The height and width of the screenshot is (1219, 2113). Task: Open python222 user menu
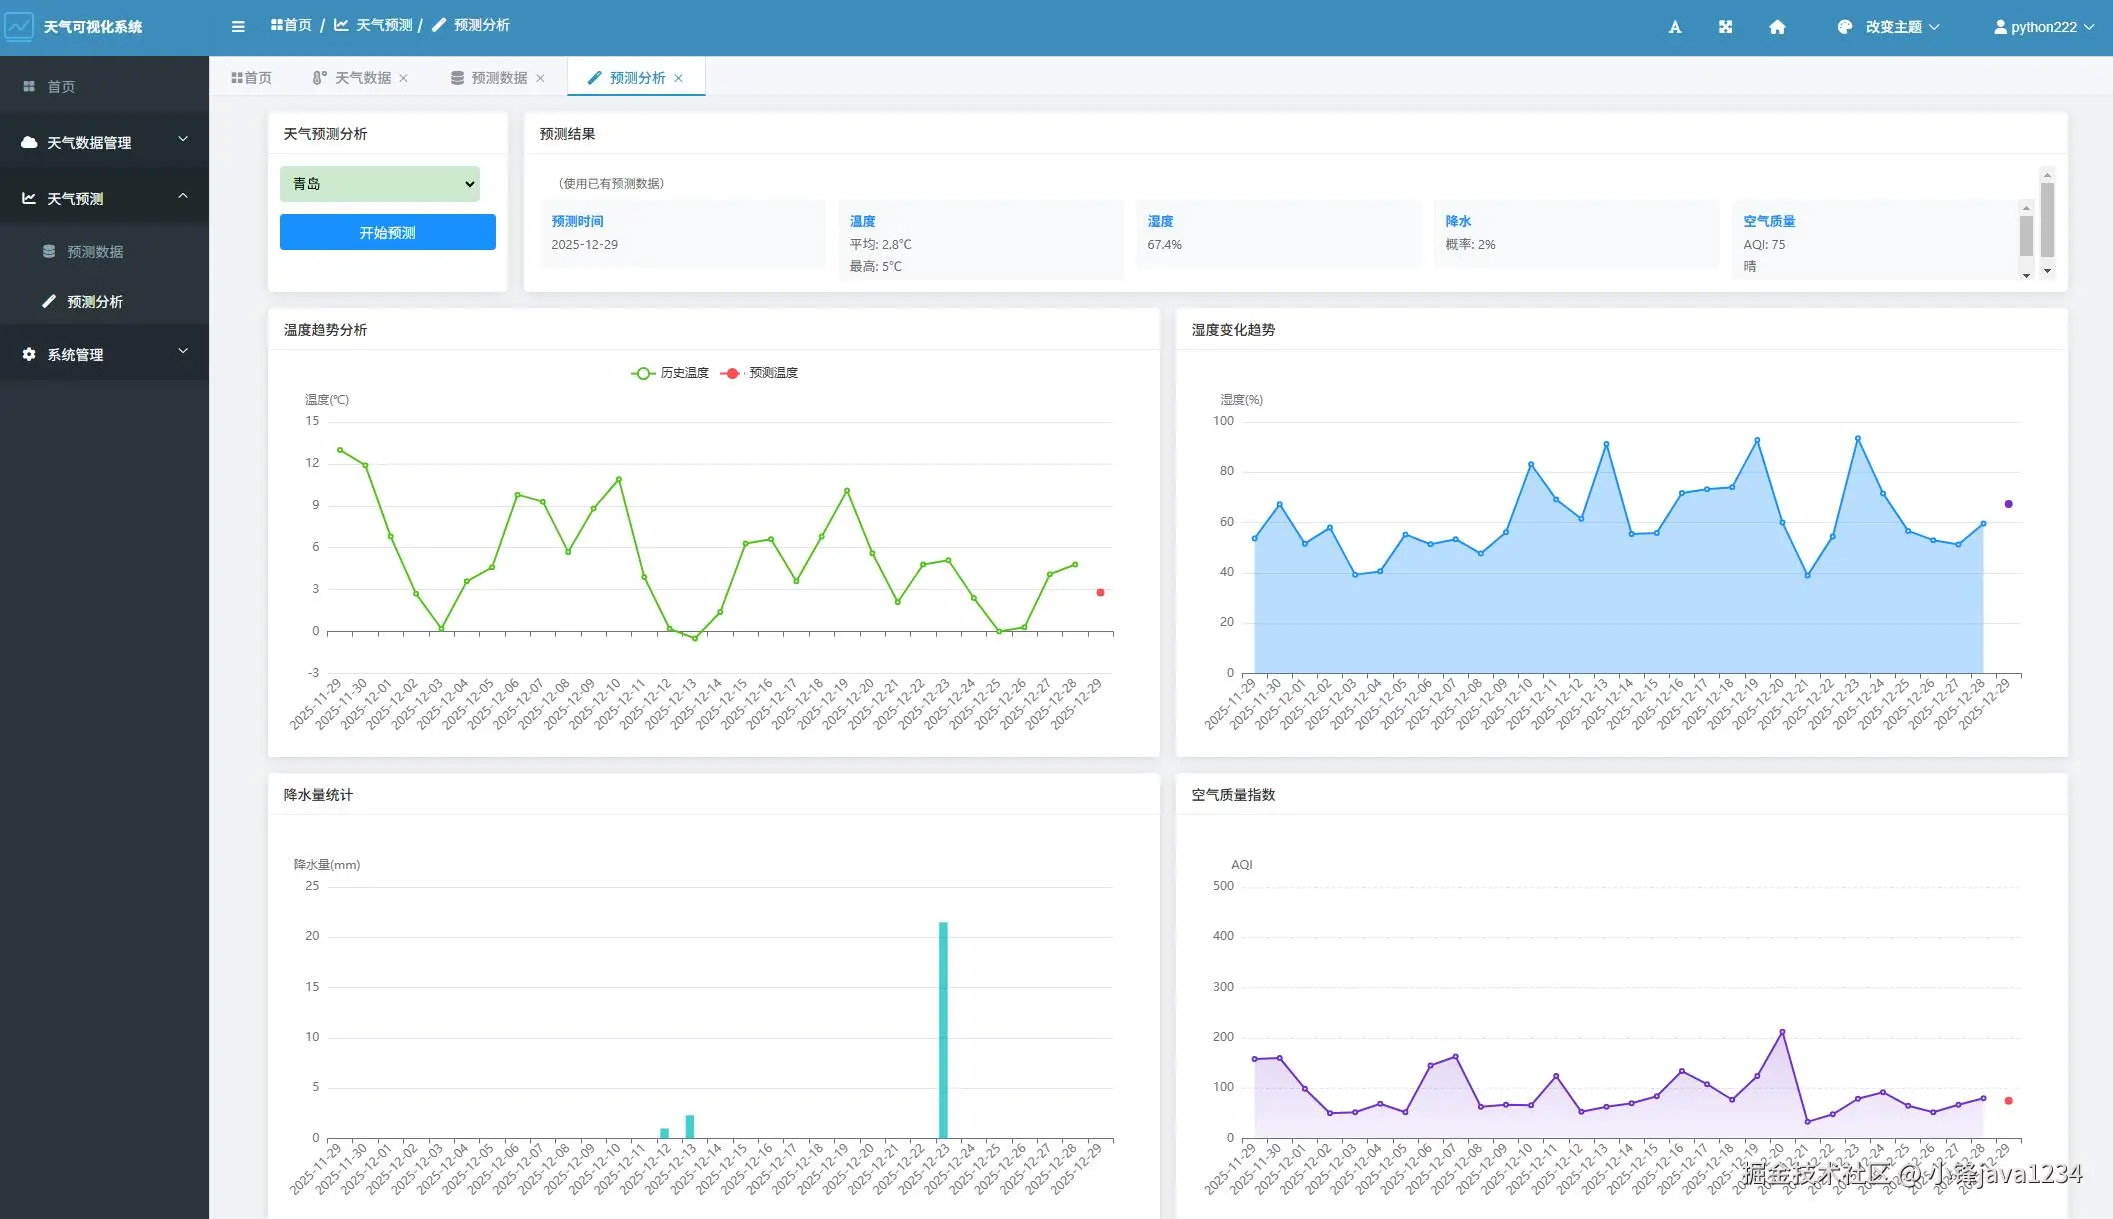tap(2043, 27)
